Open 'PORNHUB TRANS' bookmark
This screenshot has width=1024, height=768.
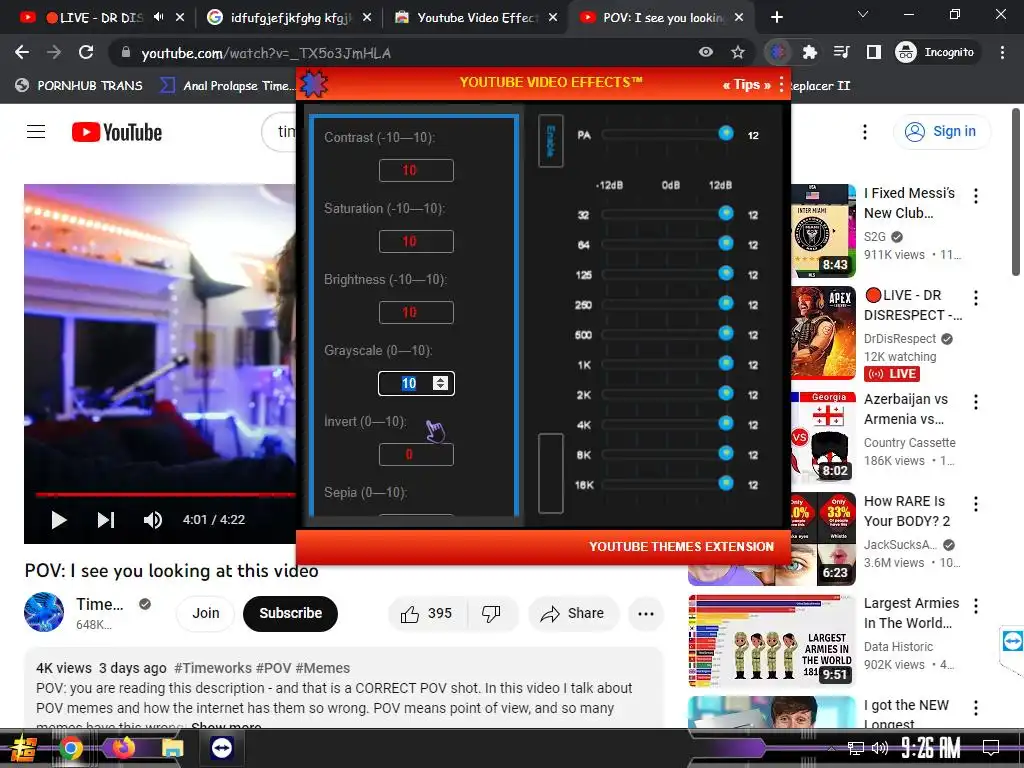(x=79, y=86)
